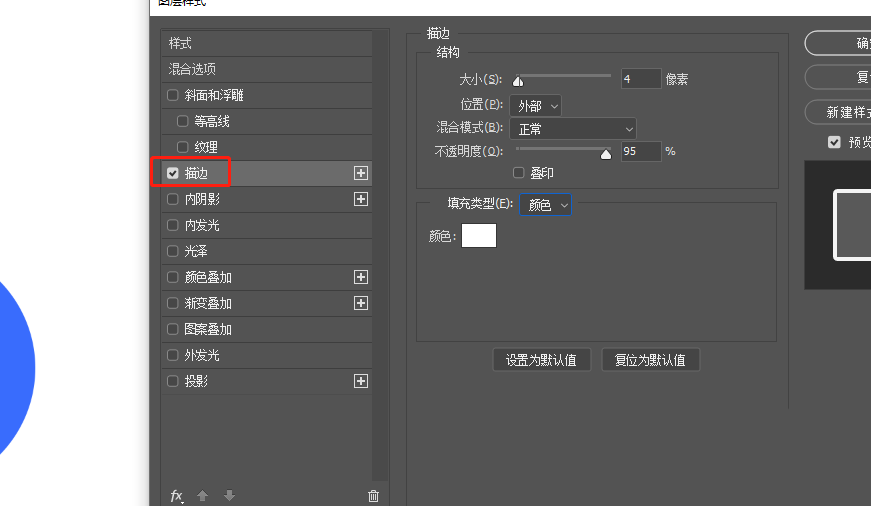Open the 填充类型 dropdown showing 颜色
The image size is (871, 506).
(545, 204)
